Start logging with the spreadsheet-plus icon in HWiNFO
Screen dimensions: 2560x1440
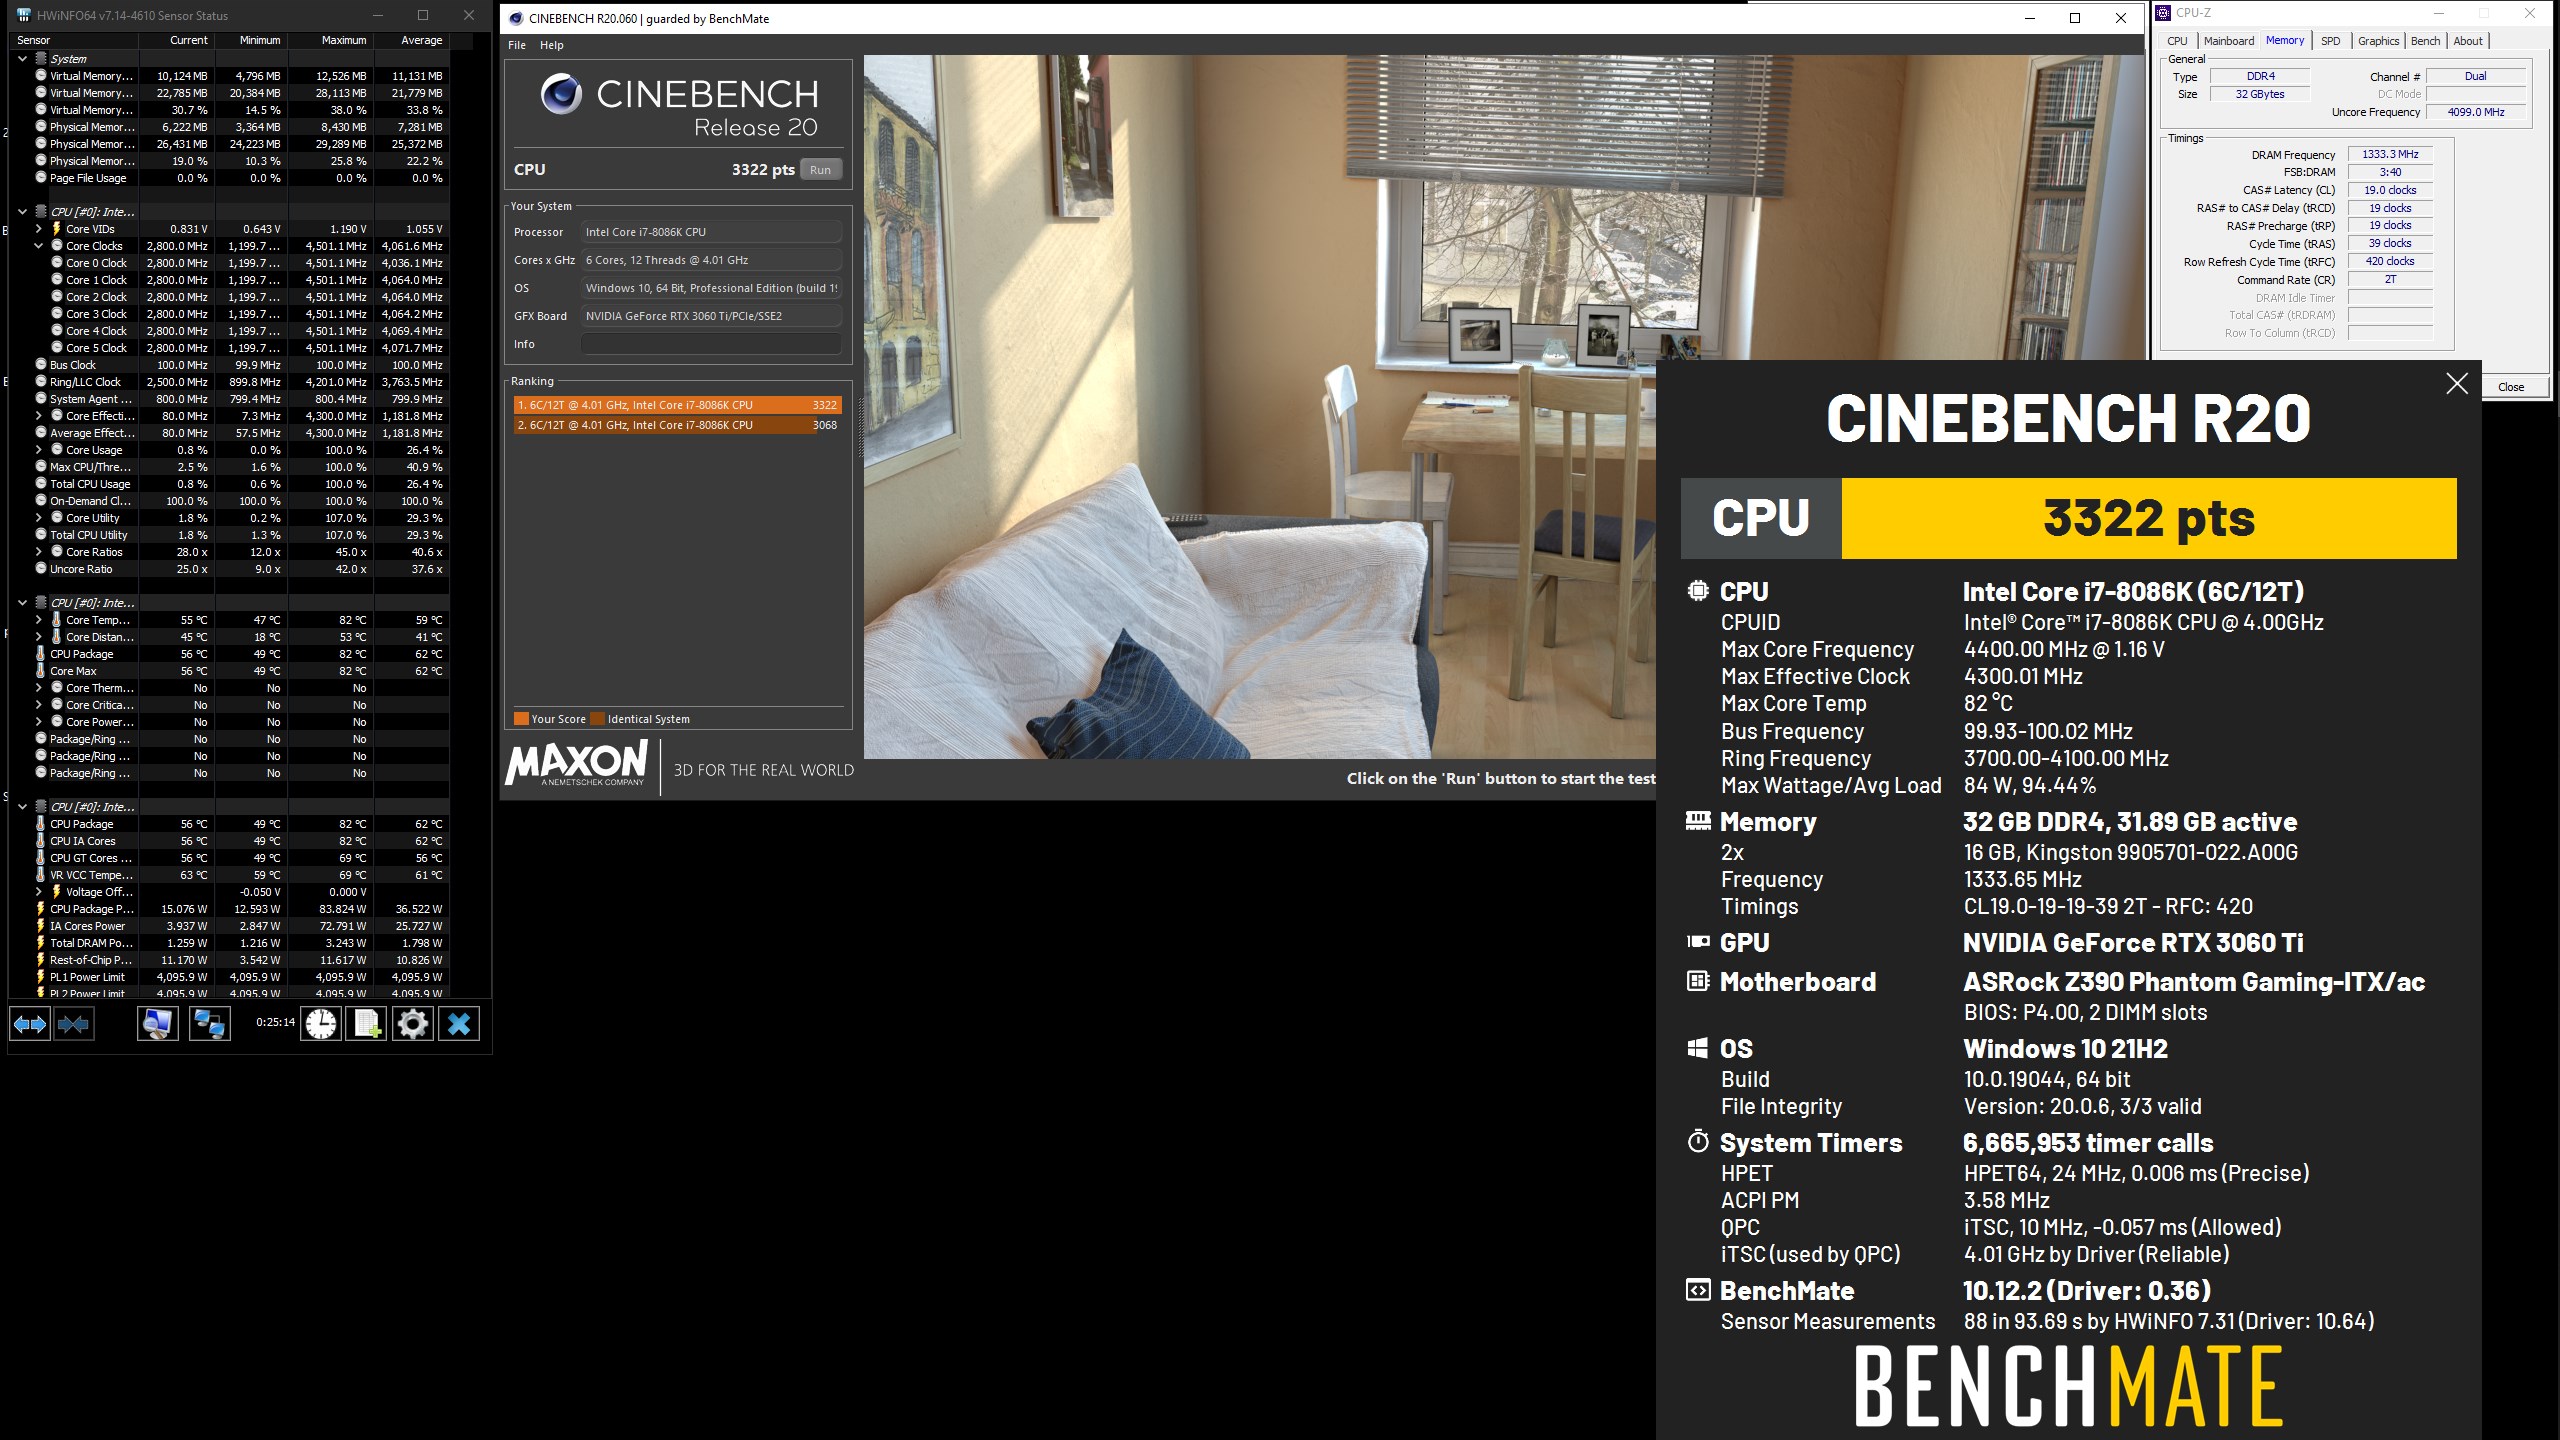pos(366,1023)
